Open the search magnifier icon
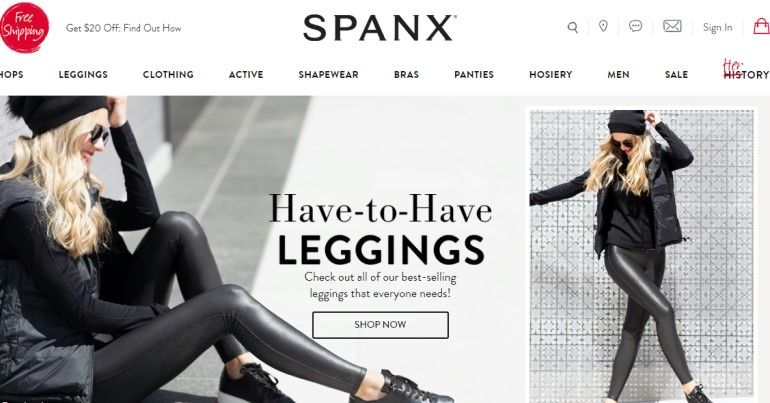Viewport: 770px width, 403px height. 573,27
